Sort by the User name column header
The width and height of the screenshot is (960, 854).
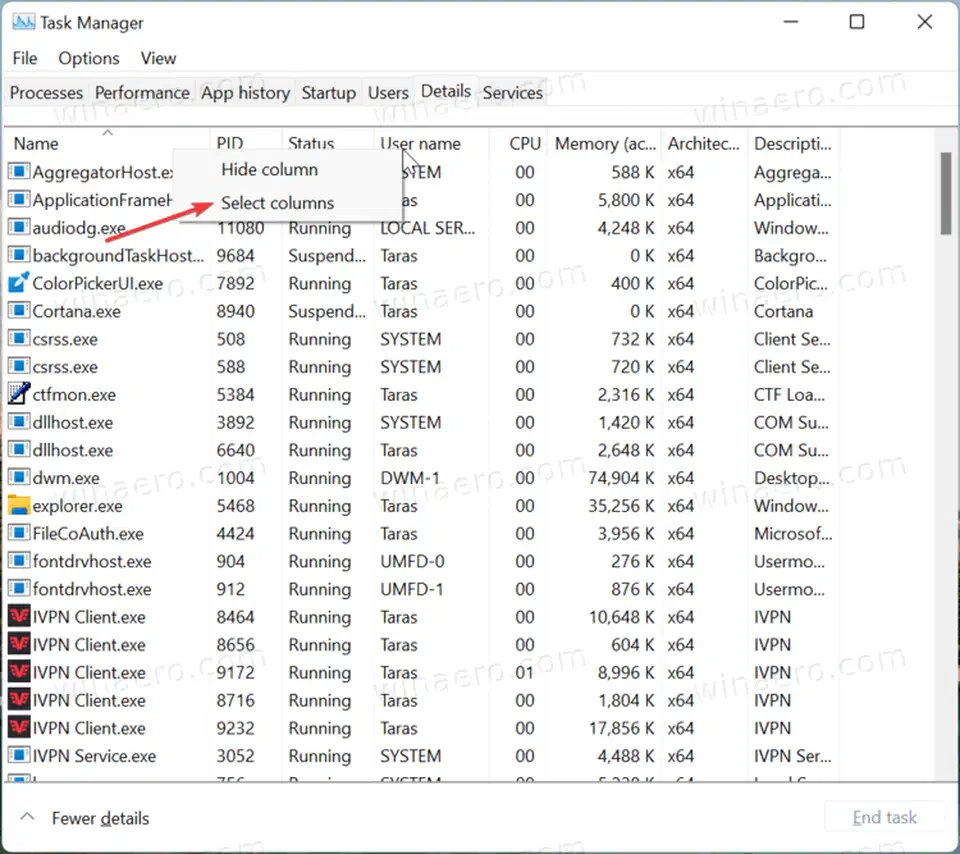[431, 143]
